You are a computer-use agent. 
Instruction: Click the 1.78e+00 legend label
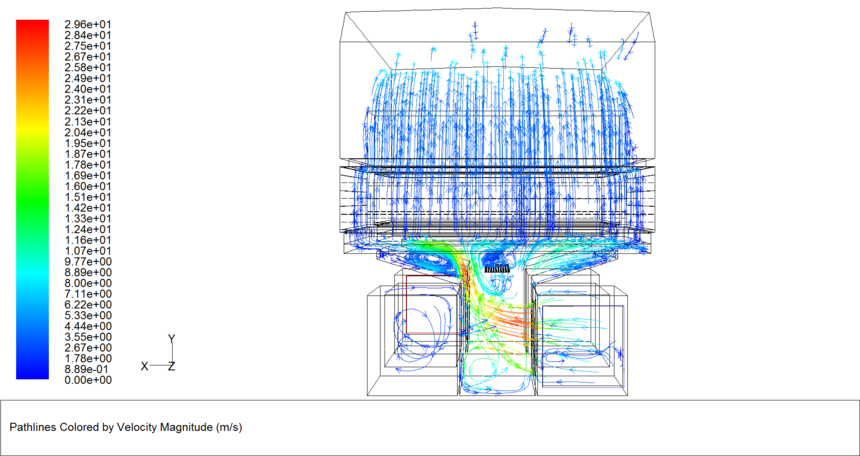(x=88, y=359)
